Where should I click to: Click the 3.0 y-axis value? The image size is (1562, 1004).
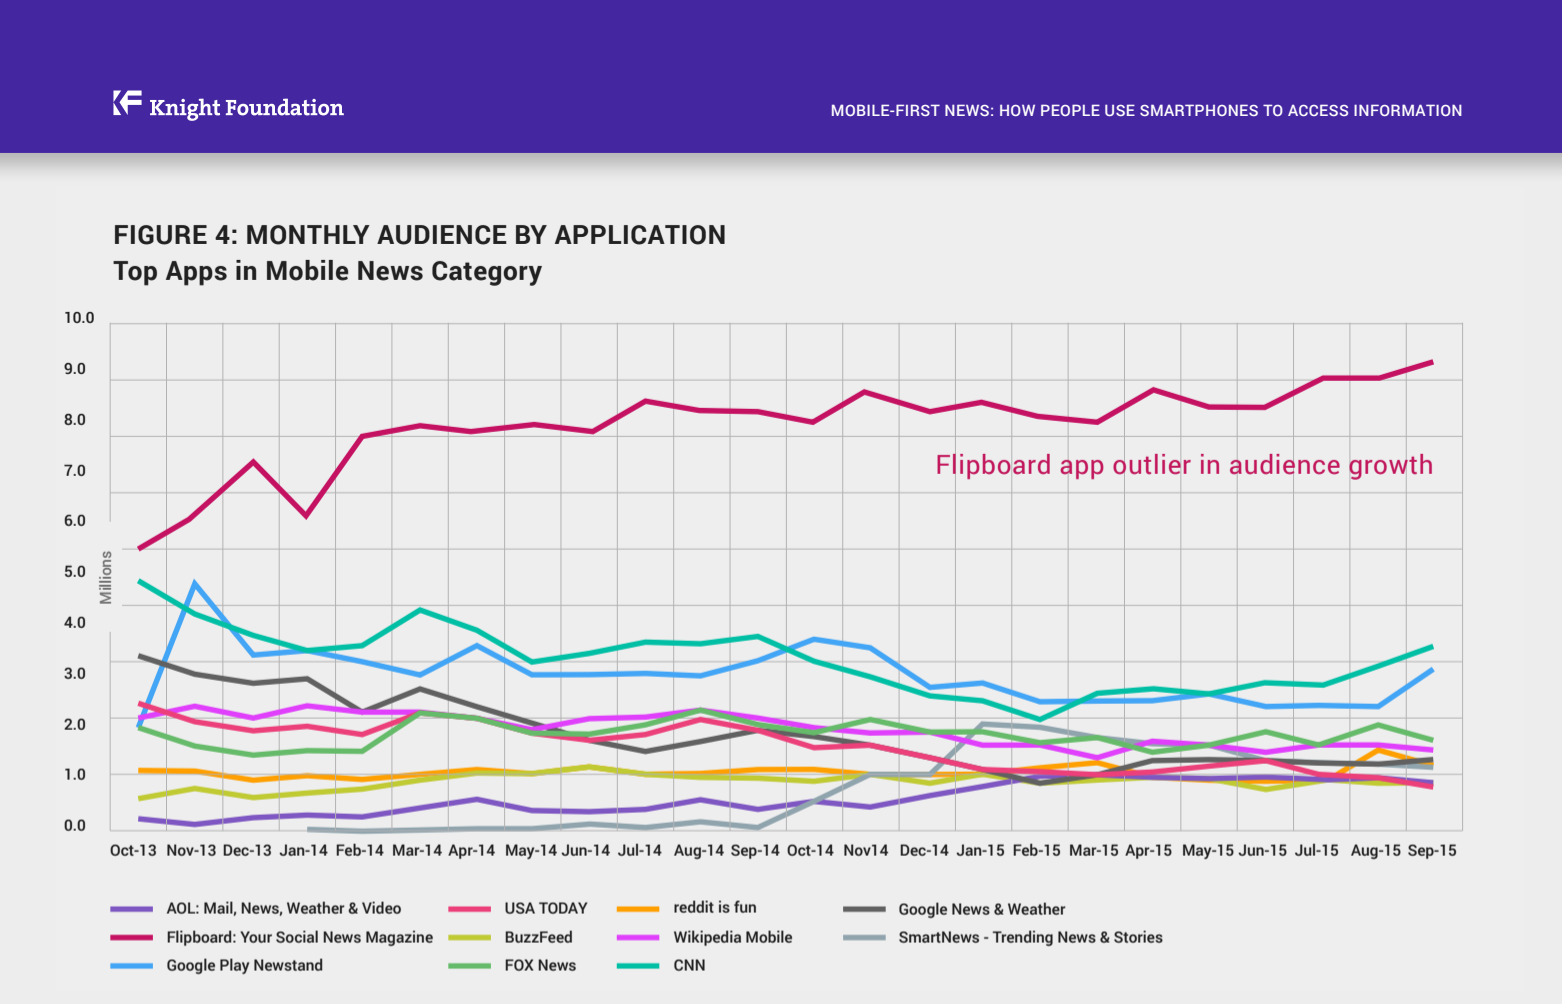click(x=75, y=673)
